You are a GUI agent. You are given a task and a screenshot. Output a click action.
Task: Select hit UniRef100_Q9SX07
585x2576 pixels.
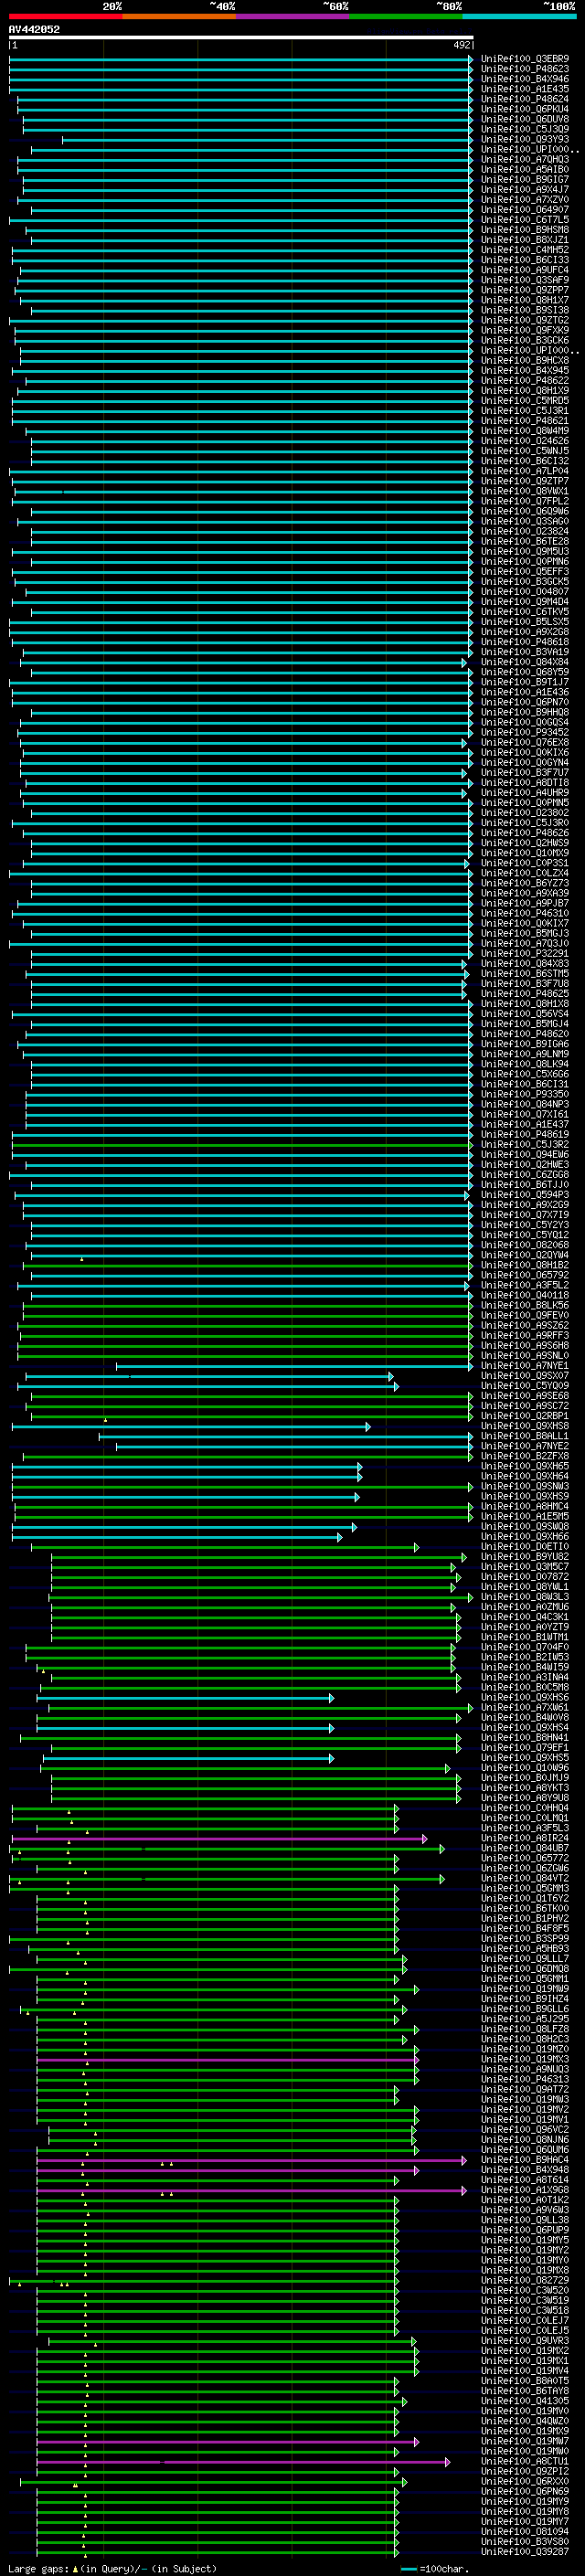(525, 1377)
